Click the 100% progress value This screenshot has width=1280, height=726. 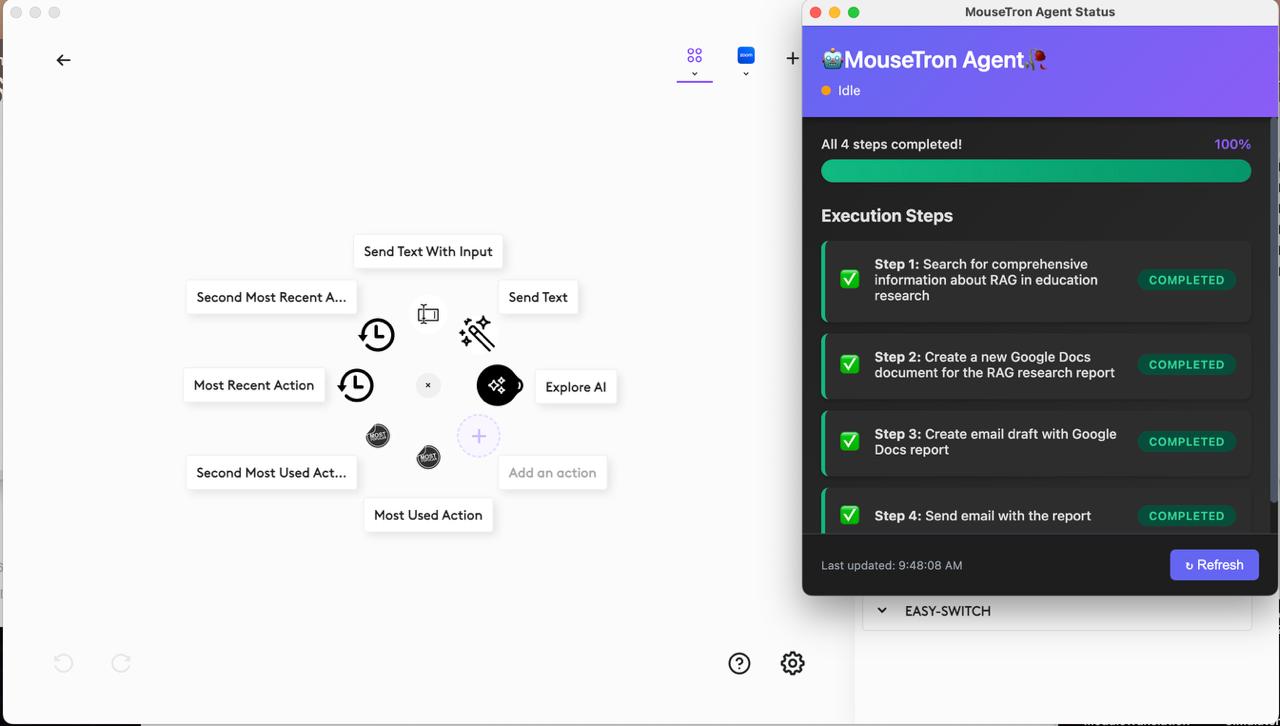pos(1232,144)
